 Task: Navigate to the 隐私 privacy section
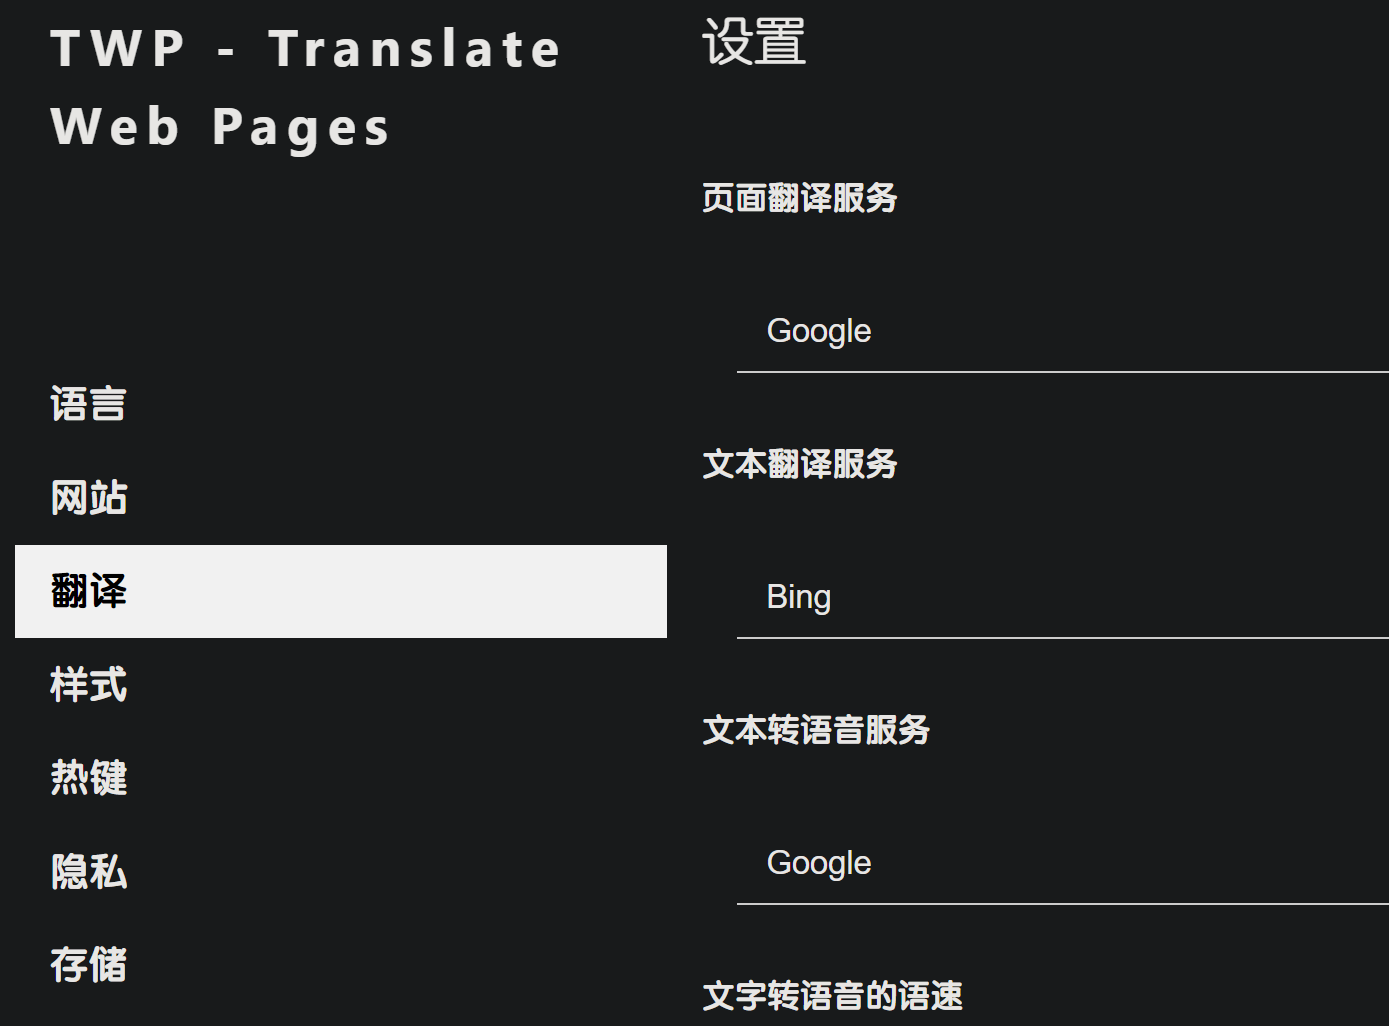click(89, 872)
